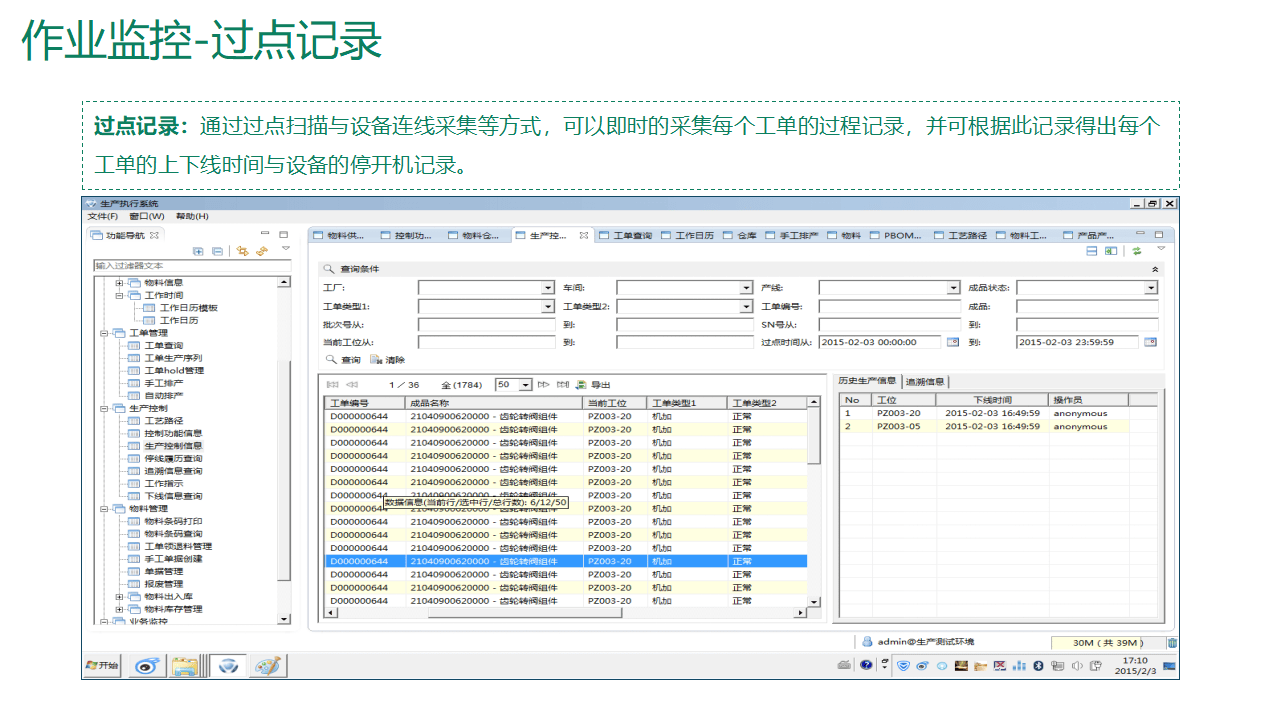Click the SN号从 input field

pos(889,324)
